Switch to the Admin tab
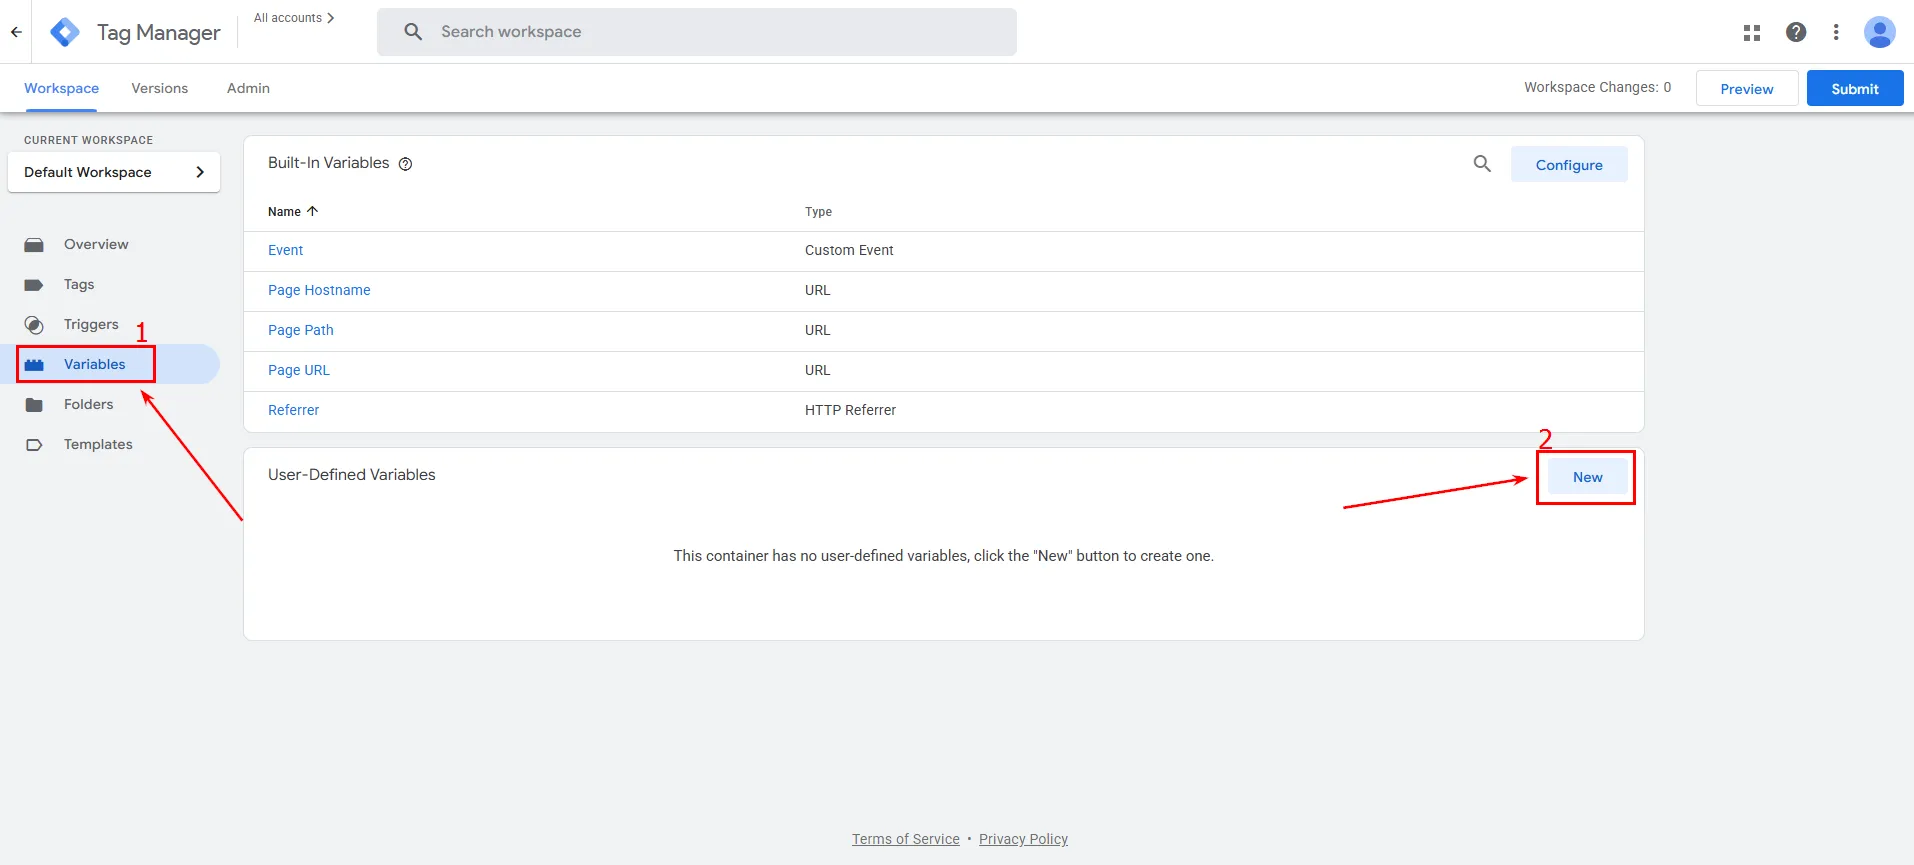The height and width of the screenshot is (865, 1914). pyautogui.click(x=248, y=88)
